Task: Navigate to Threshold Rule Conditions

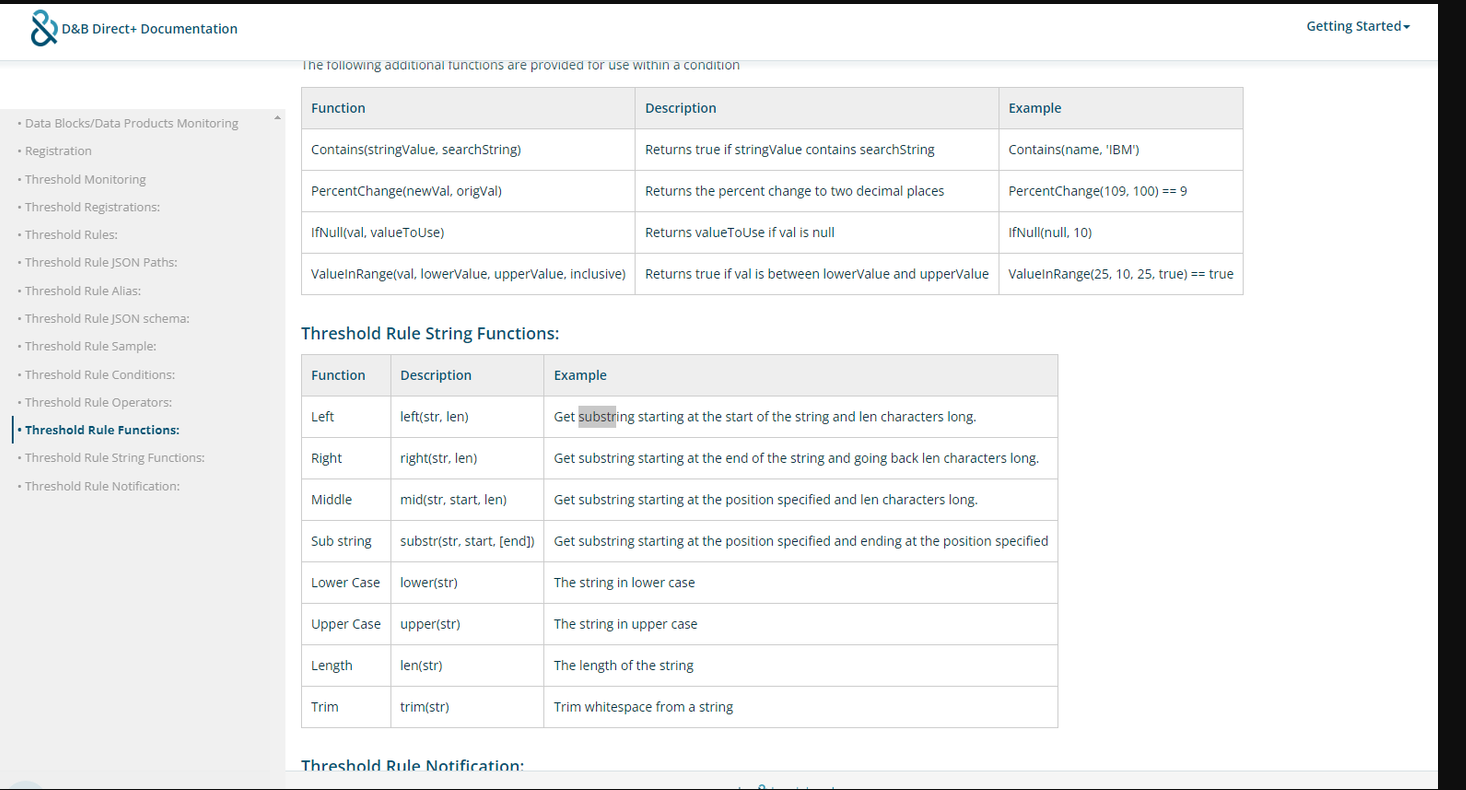Action: coord(100,375)
